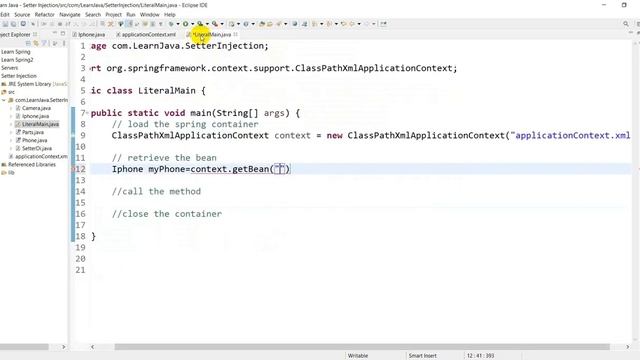Select the Servers project
This screenshot has height=360, width=640.
point(9,68)
